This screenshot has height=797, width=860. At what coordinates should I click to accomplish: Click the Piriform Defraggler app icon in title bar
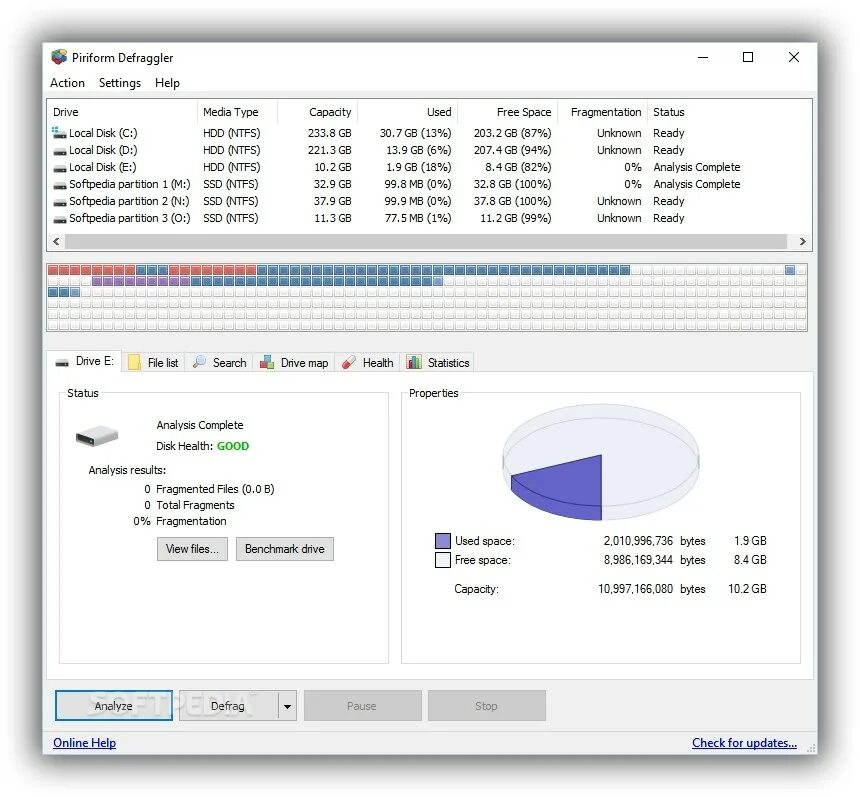click(x=59, y=57)
